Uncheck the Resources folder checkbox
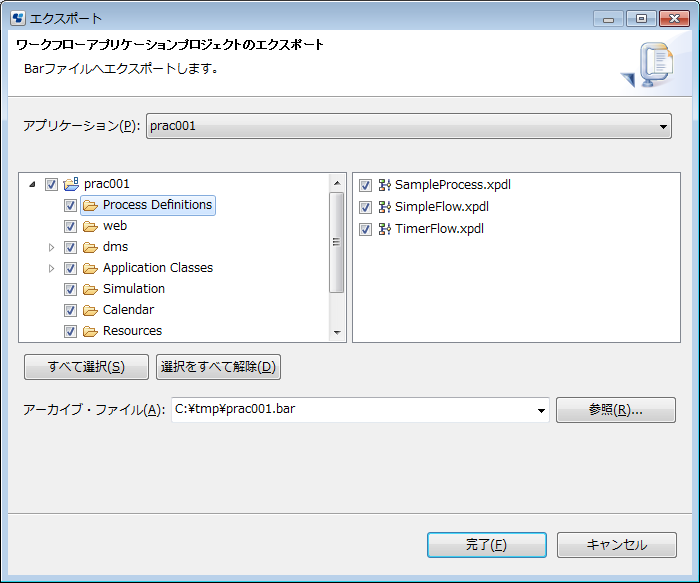 [70, 331]
